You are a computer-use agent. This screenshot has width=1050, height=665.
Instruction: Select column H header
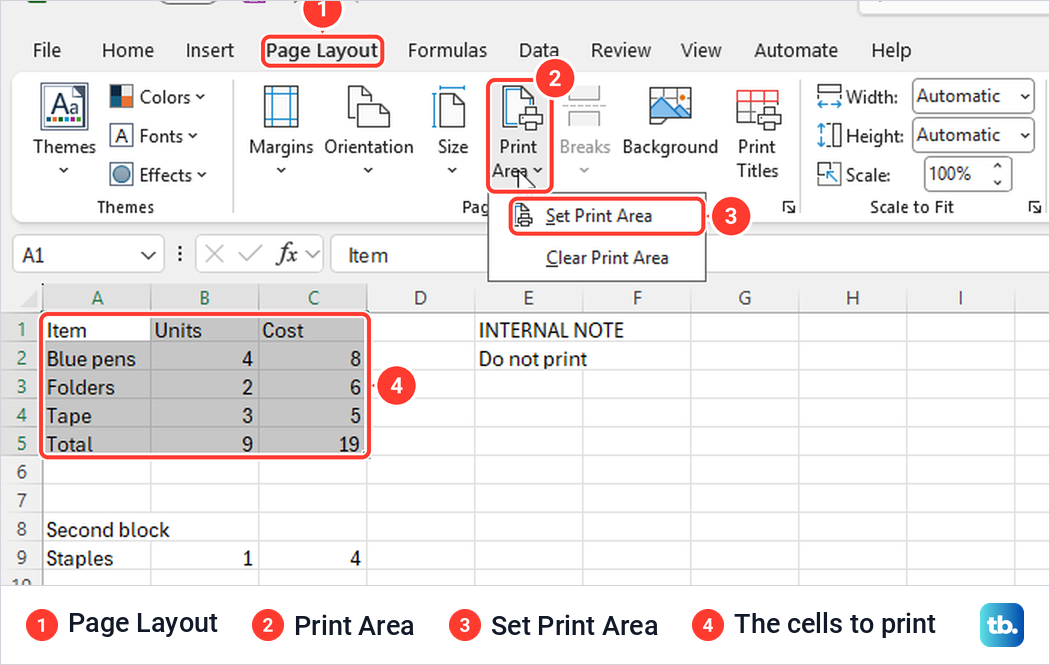852,298
